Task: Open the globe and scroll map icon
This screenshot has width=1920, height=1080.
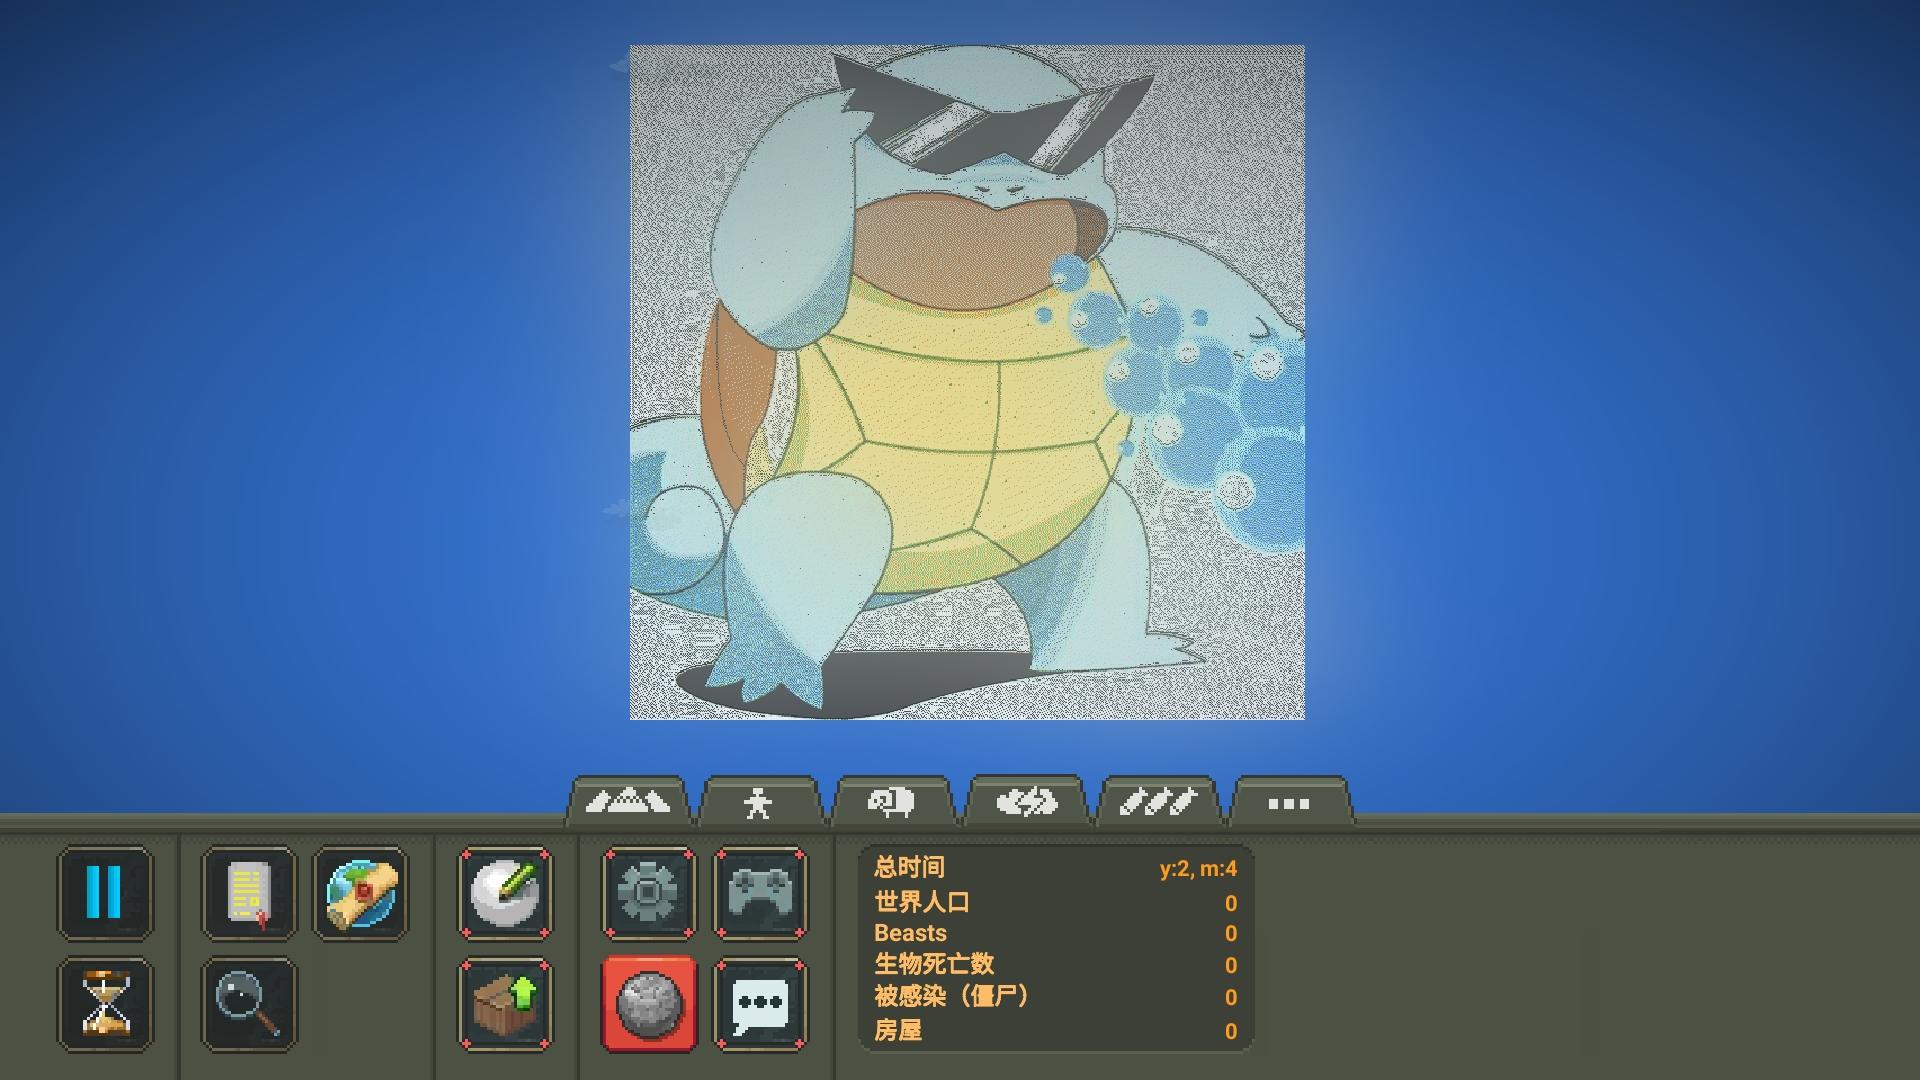Action: pyautogui.click(x=361, y=893)
